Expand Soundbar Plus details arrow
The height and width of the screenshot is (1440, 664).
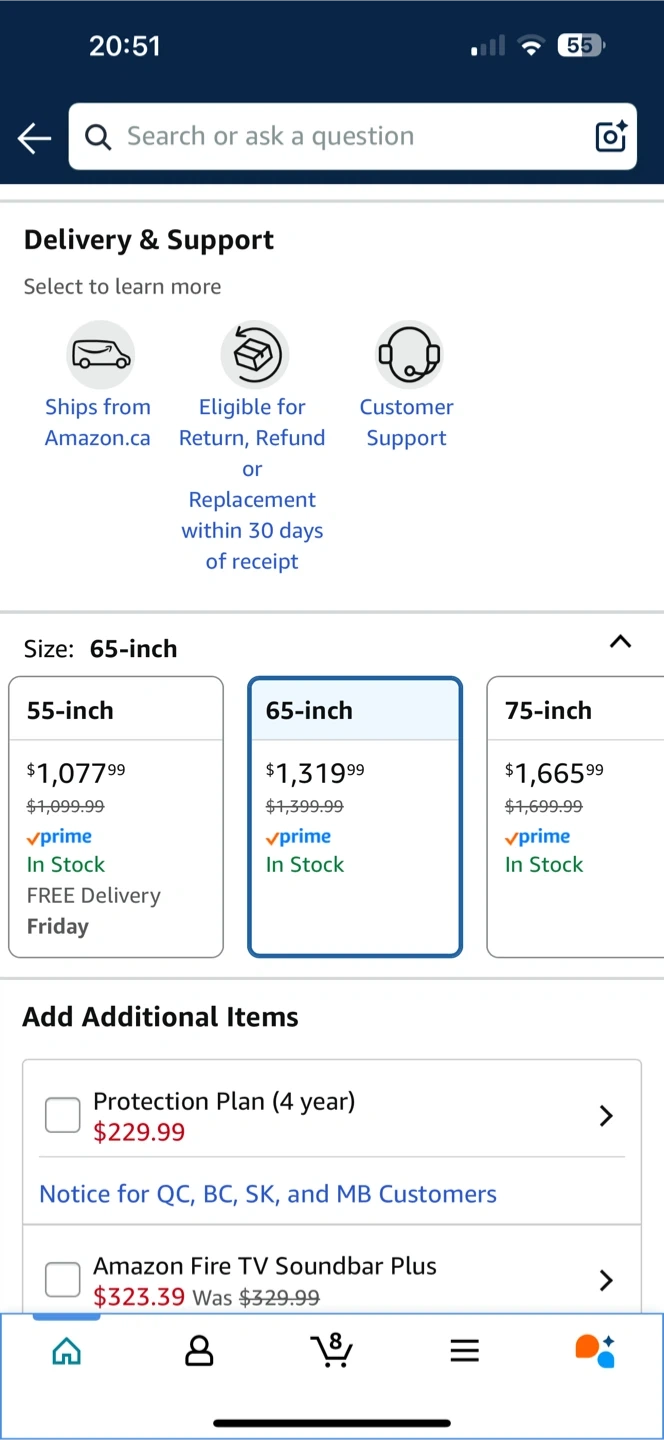pyautogui.click(x=605, y=1280)
